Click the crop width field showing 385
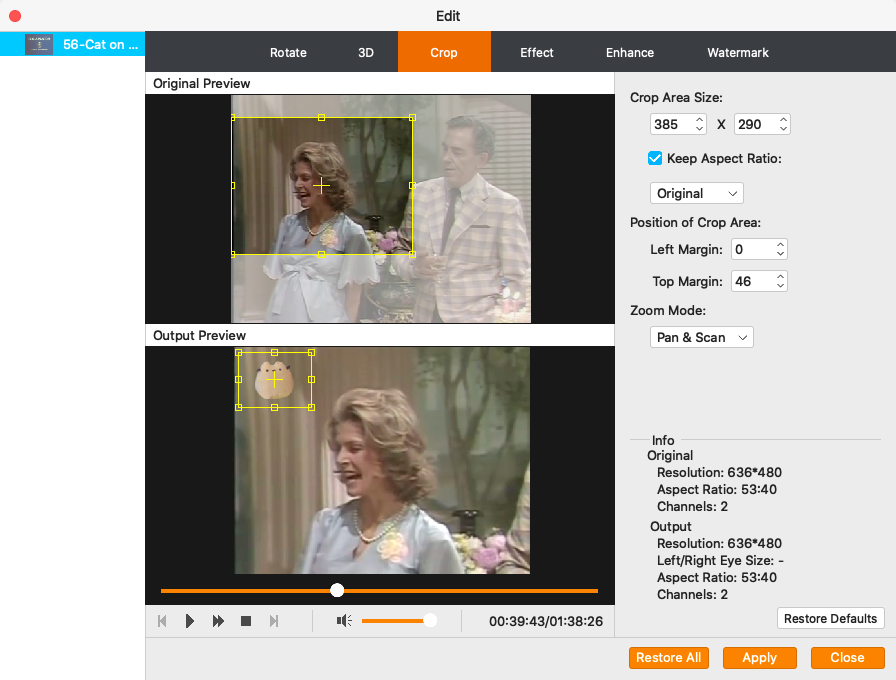The width and height of the screenshot is (896, 680). [x=672, y=124]
